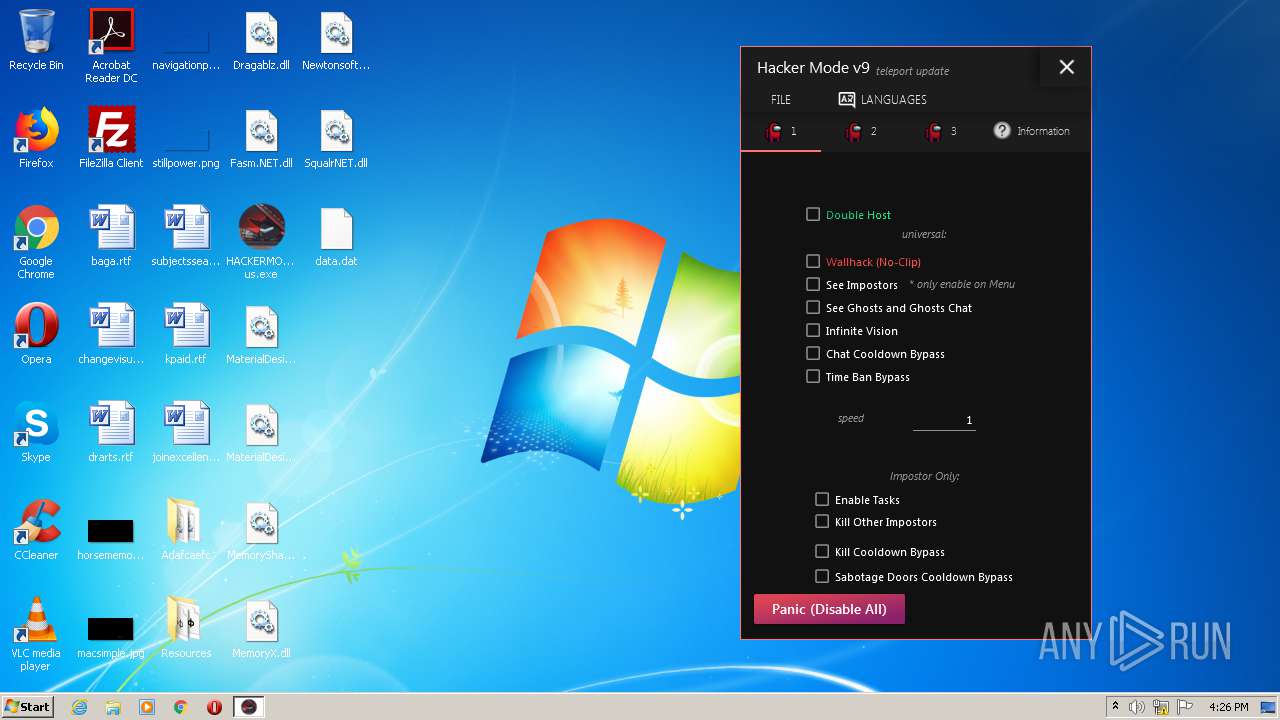Open VLC media player shortcut

[36, 634]
